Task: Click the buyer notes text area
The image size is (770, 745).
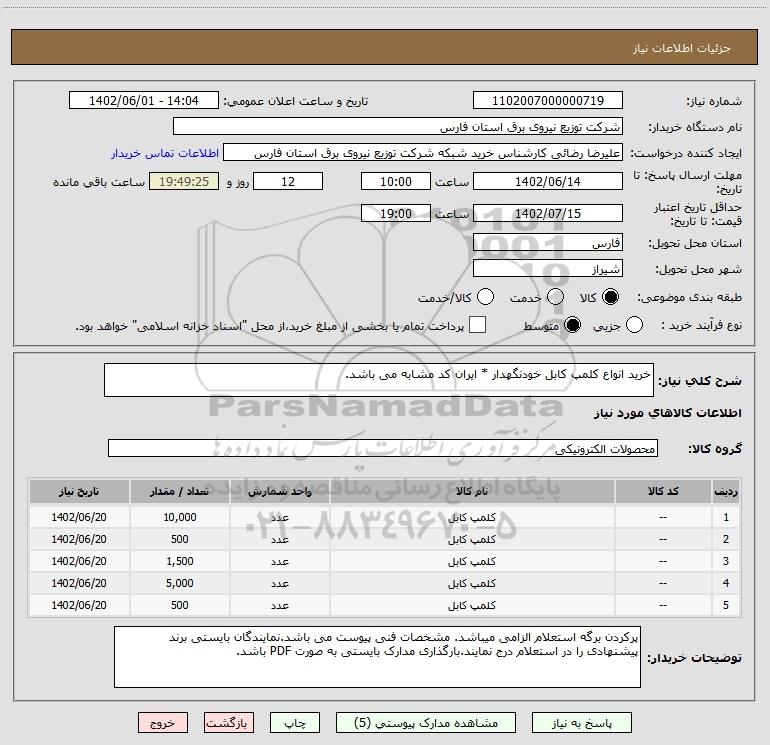Action: 377,657
